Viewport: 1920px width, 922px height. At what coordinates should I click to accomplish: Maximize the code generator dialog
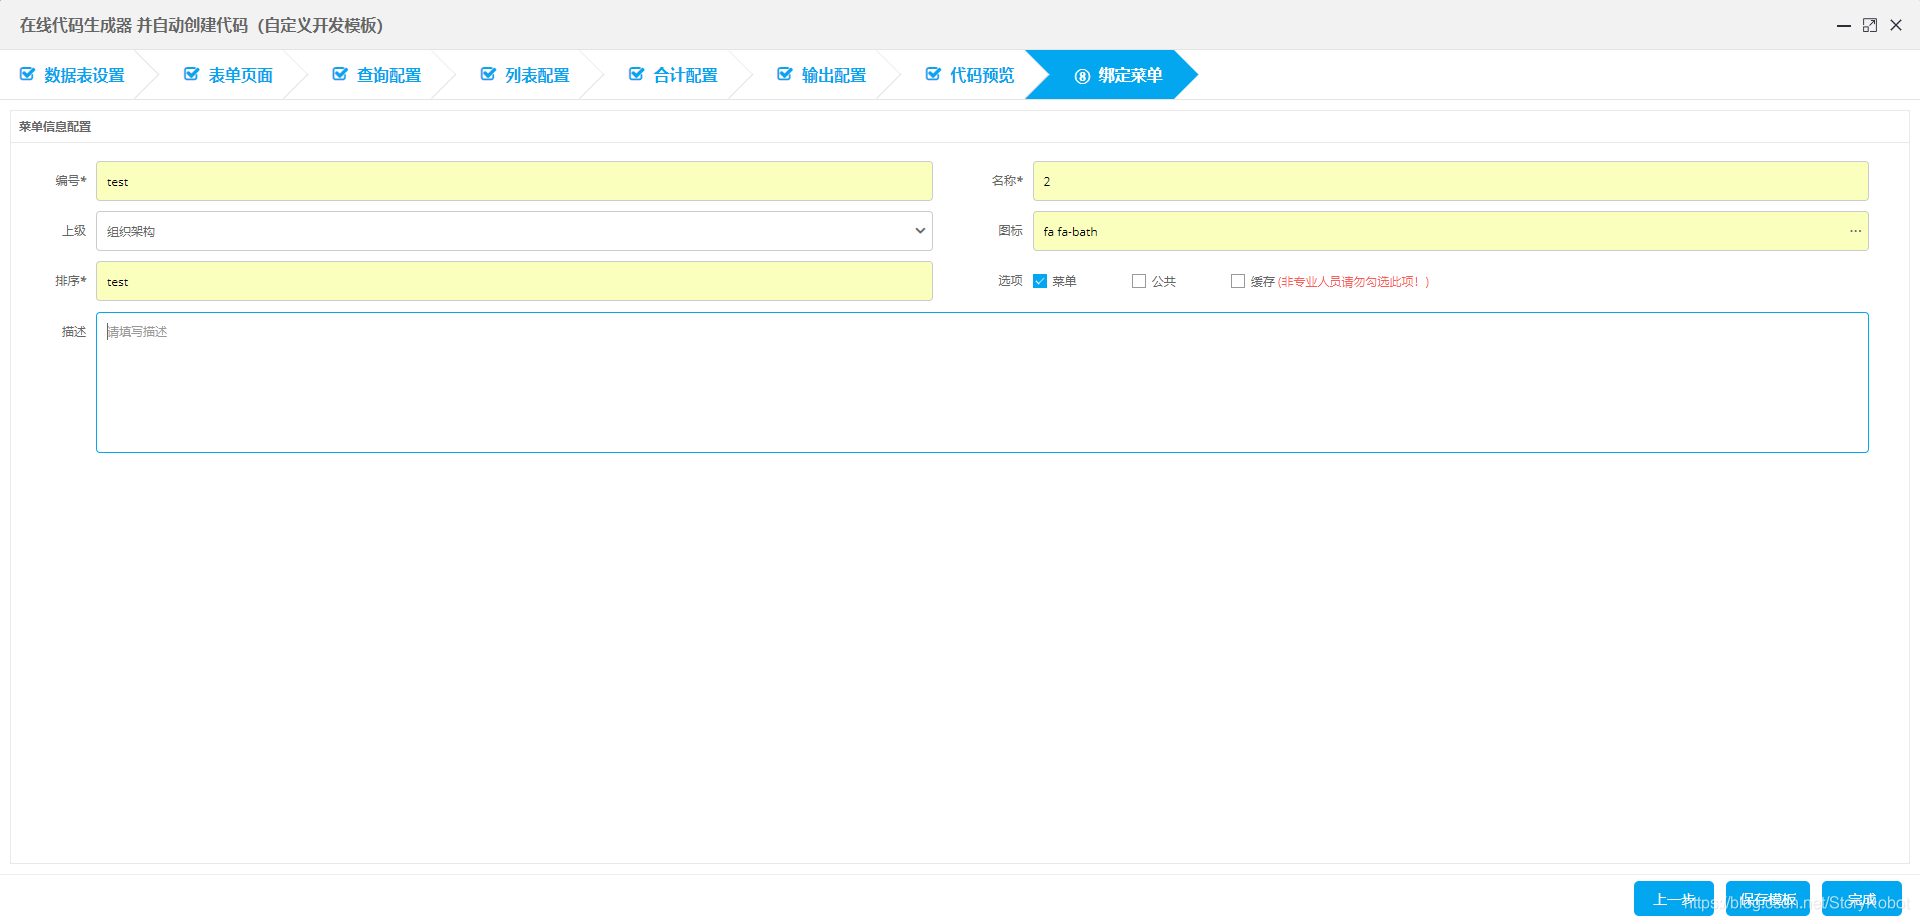click(x=1870, y=25)
